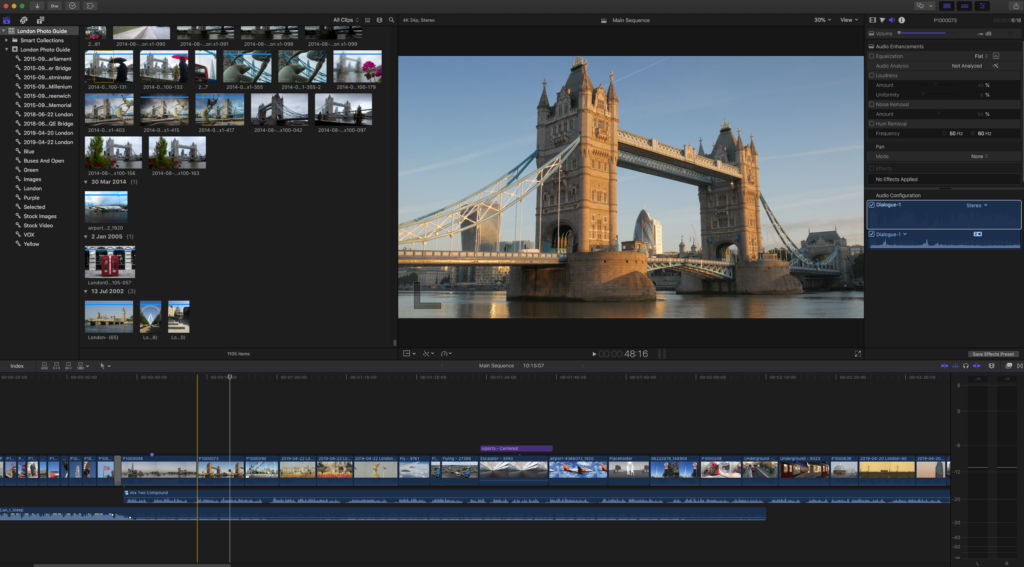Show the equalizer graph icon for Equalization
The image size is (1024, 567).
coord(996,56)
